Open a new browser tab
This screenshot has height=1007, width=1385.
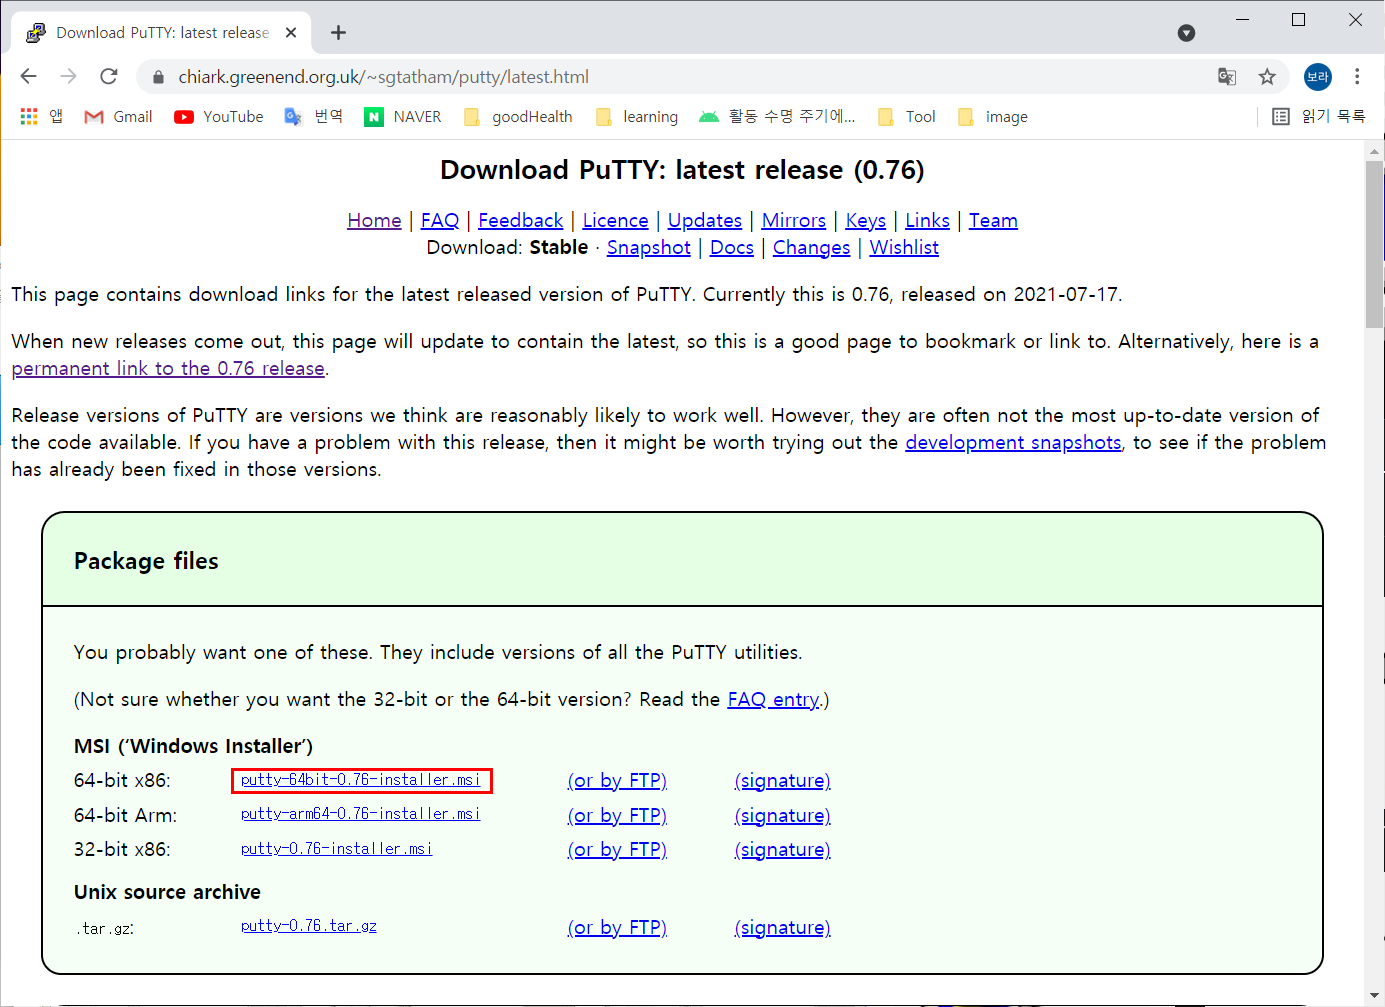tap(338, 32)
